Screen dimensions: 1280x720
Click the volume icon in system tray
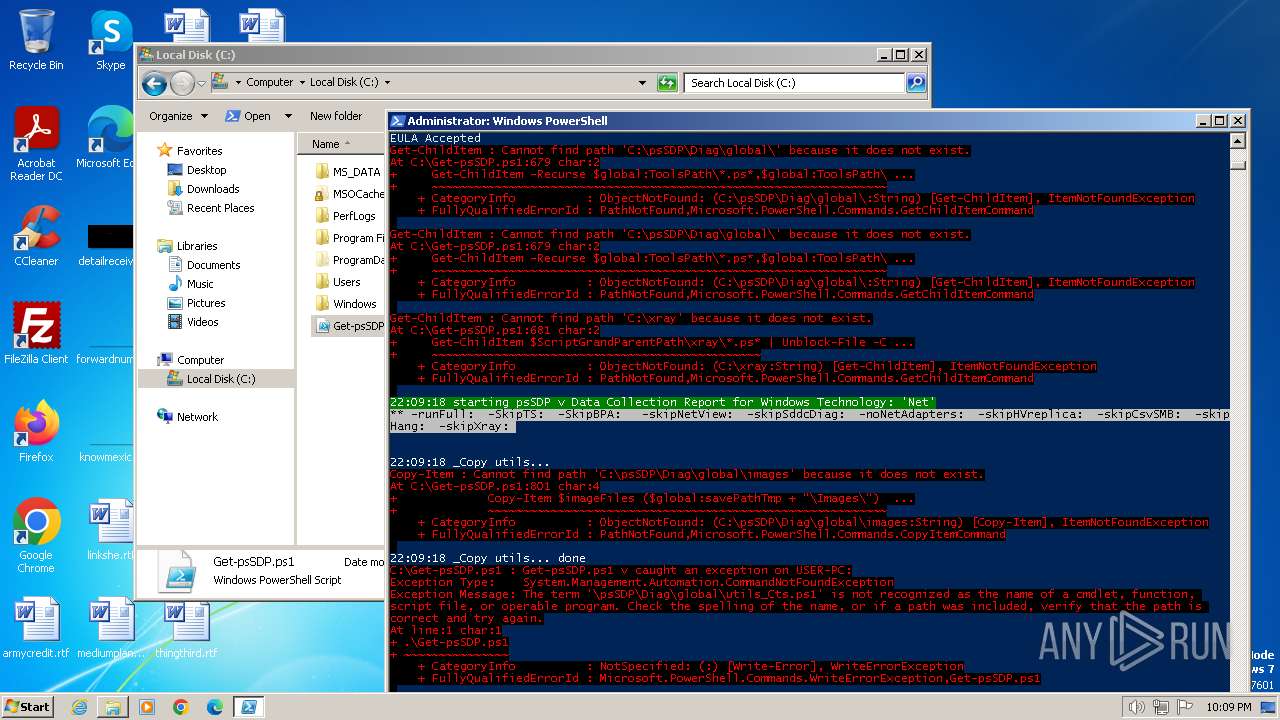(x=1136, y=707)
